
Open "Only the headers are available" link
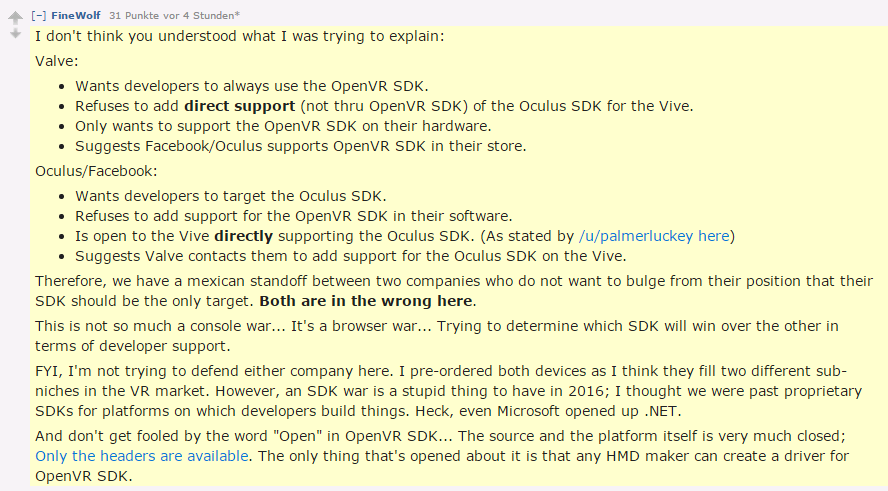pos(142,456)
